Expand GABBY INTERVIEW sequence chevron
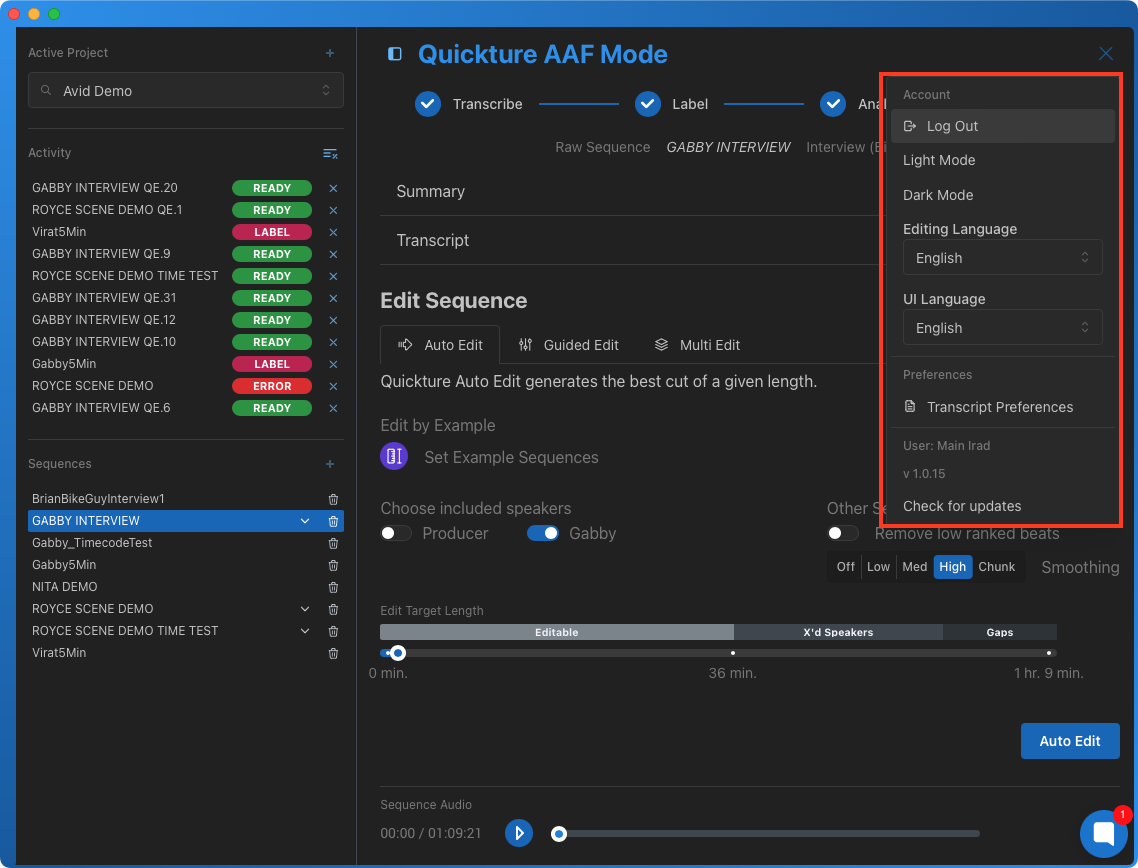 coord(305,521)
